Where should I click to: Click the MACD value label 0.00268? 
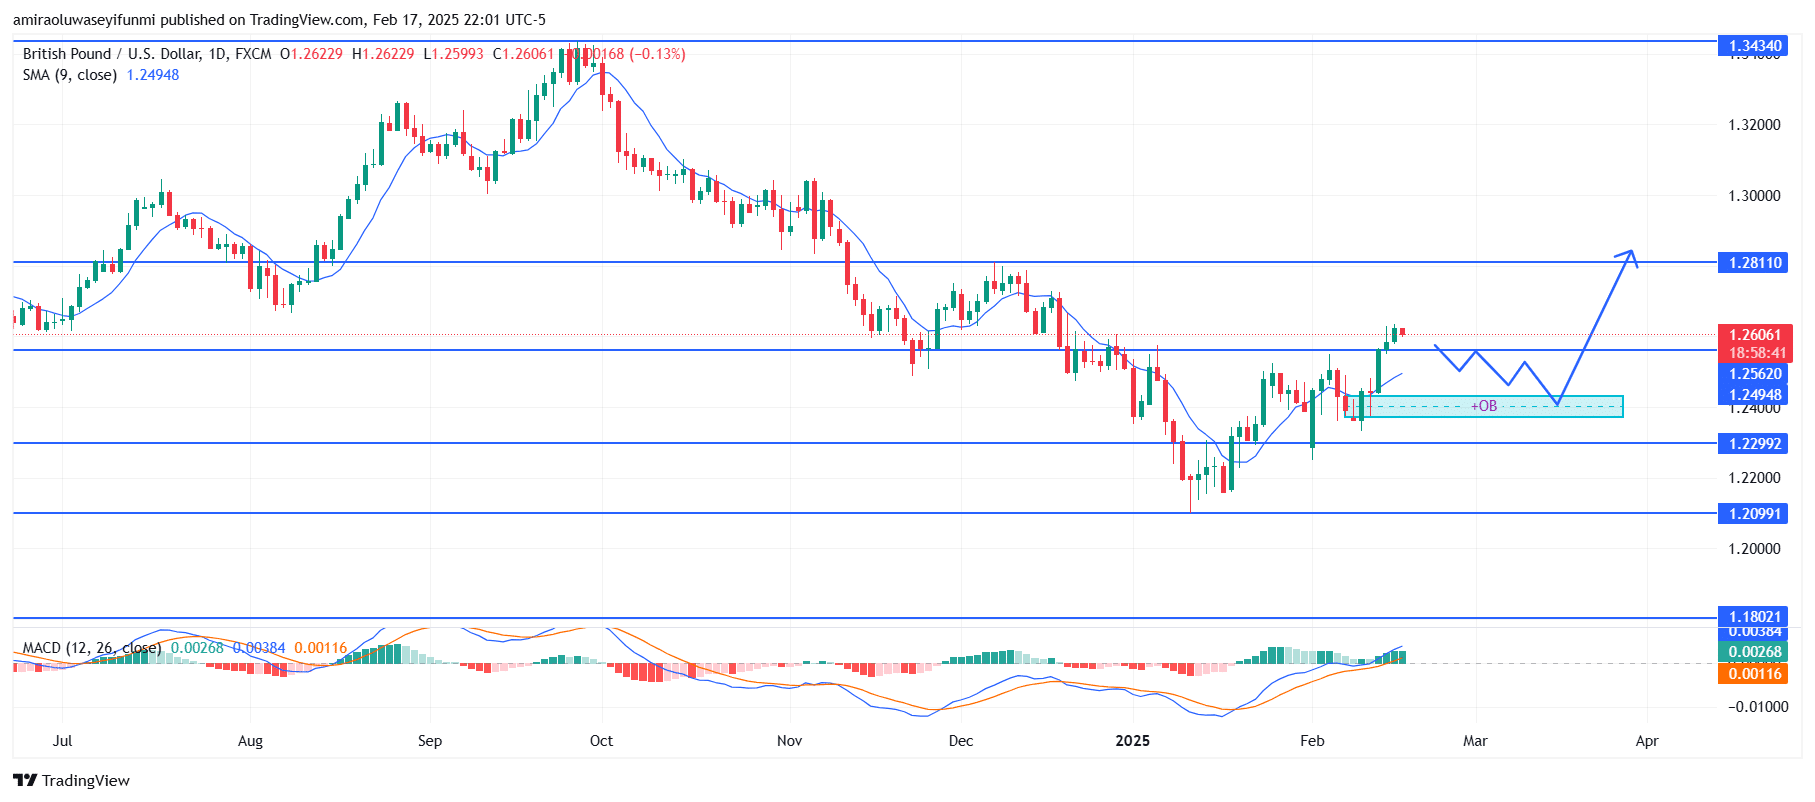click(1755, 651)
